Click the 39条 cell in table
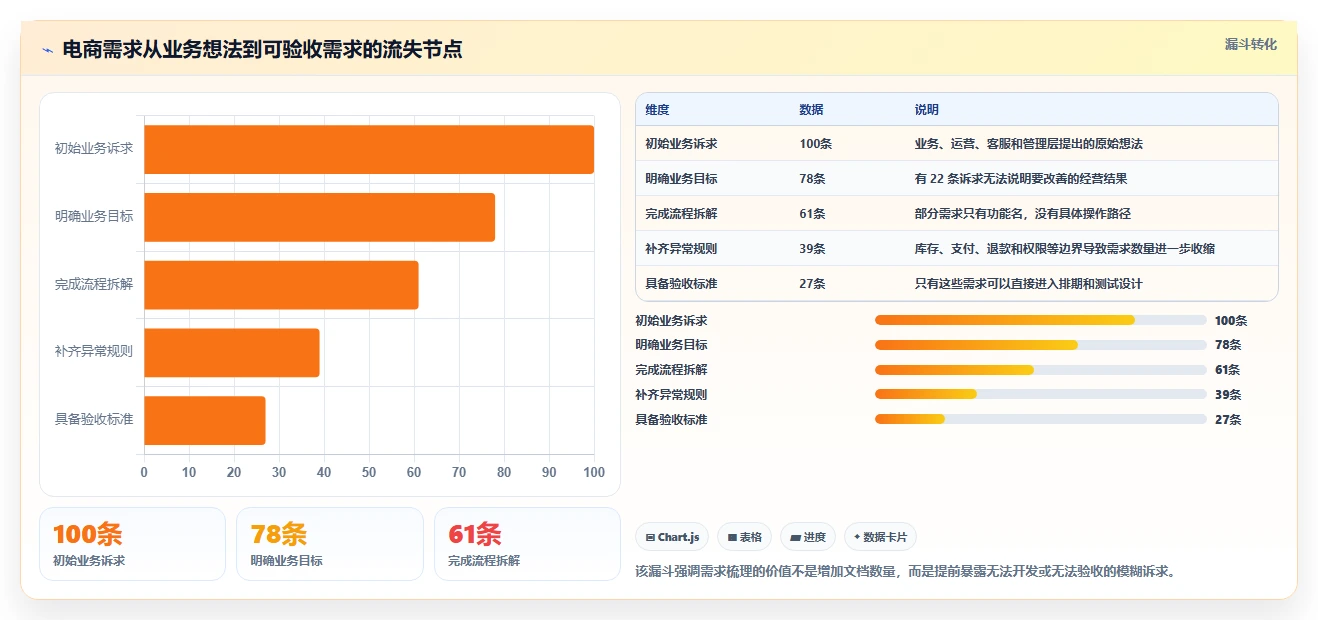The width and height of the screenshot is (1318, 620). [812, 249]
